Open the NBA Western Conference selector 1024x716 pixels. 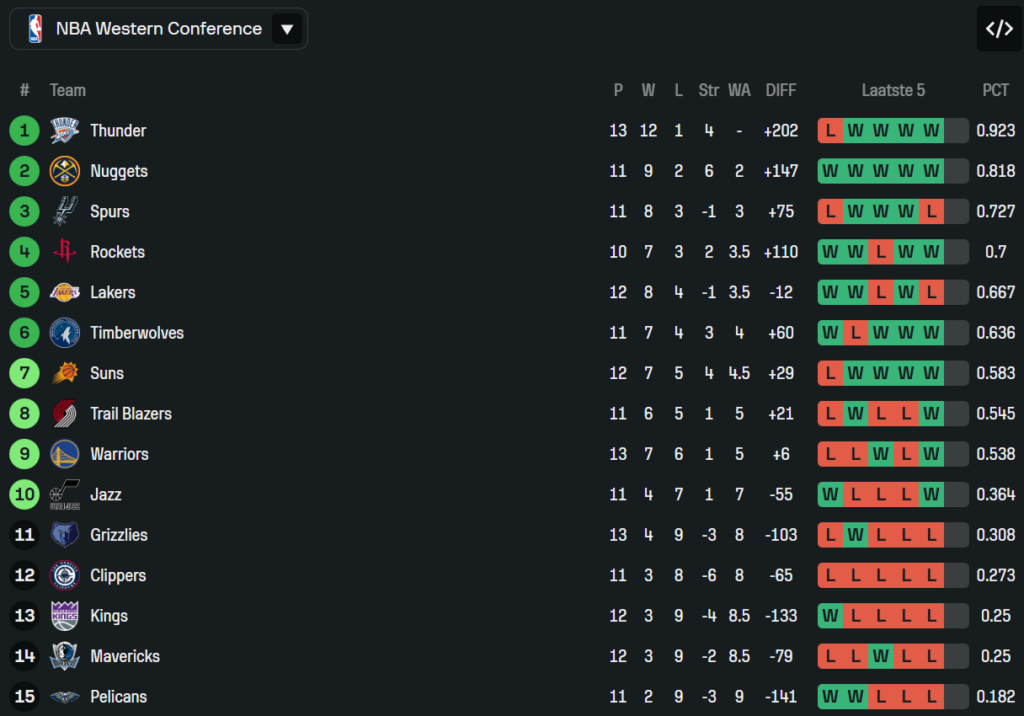coord(158,29)
